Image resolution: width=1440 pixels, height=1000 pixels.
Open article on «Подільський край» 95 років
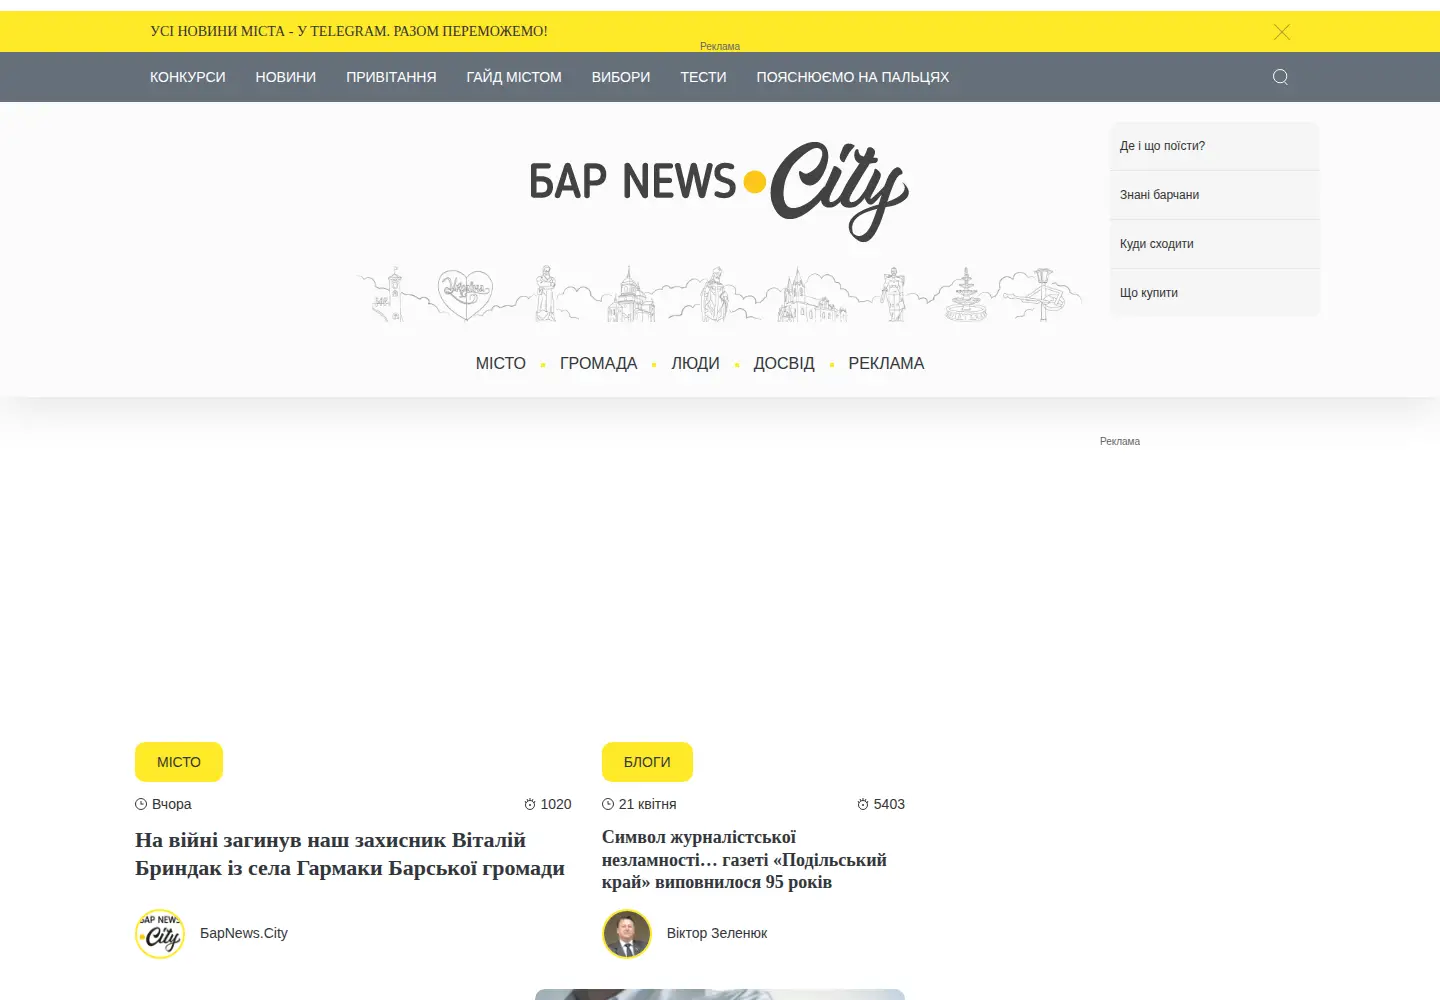click(x=744, y=860)
